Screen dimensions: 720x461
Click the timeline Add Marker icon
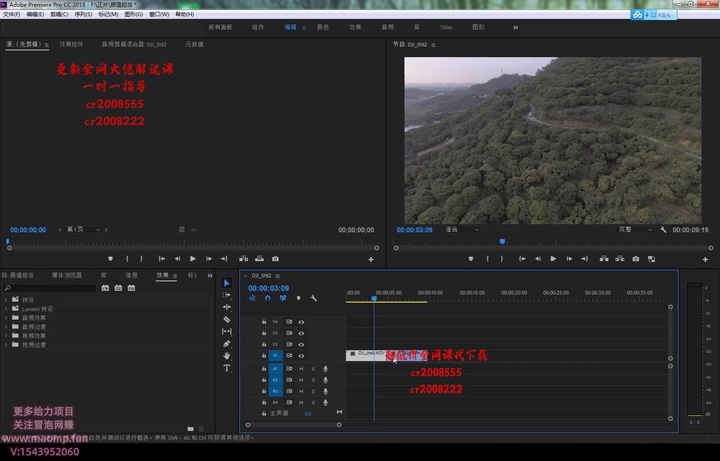(x=298, y=298)
